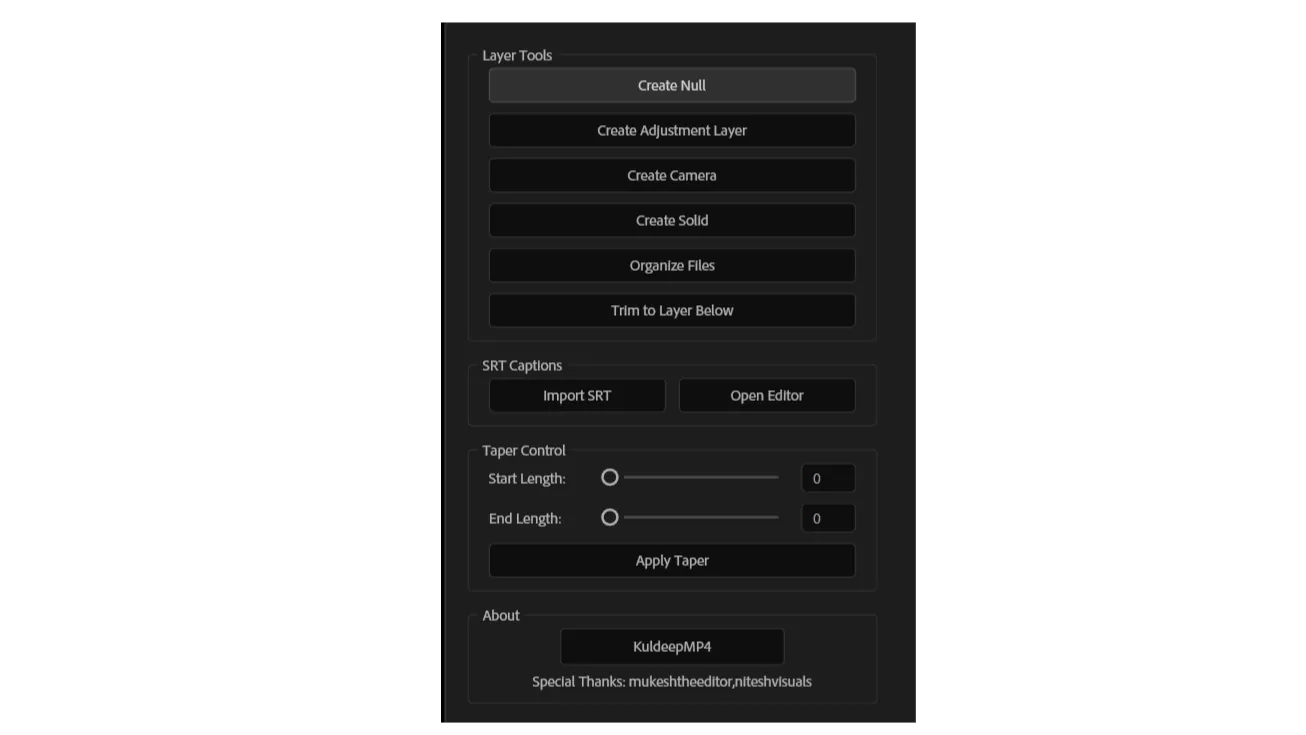Click the middle of End Length slider track
The width and height of the screenshot is (1306, 735).
(x=700, y=518)
